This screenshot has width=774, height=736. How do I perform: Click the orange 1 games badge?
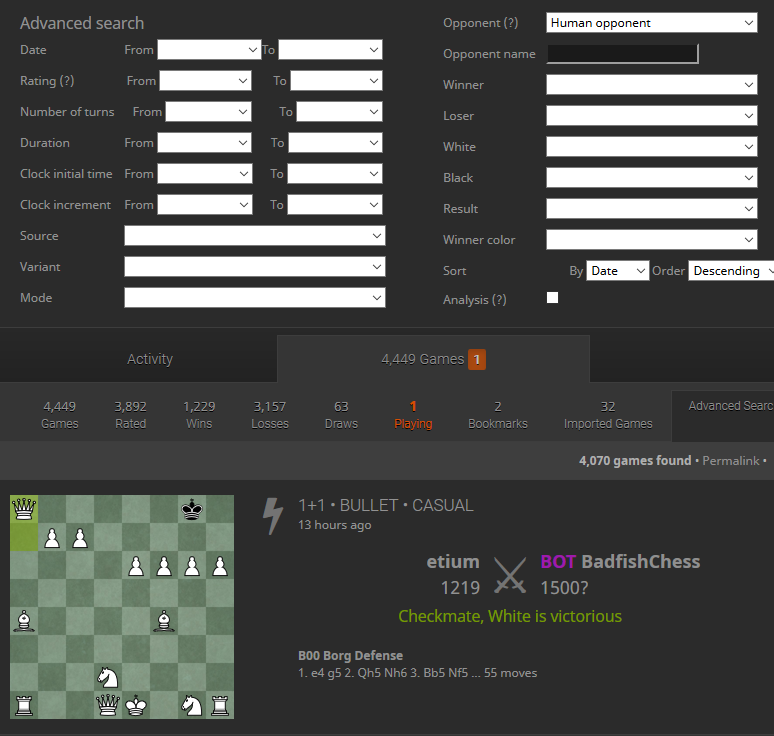pyautogui.click(x=477, y=359)
